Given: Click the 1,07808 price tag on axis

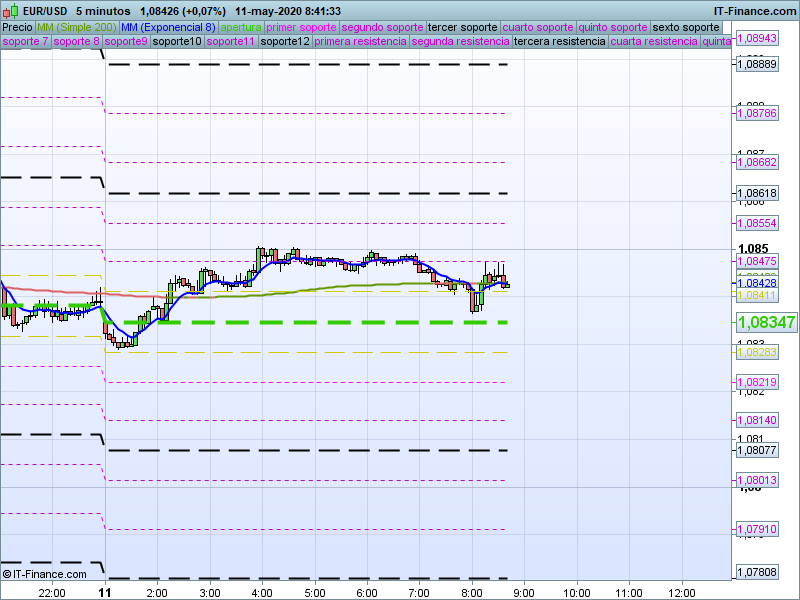Looking at the screenshot, I should [x=756, y=573].
